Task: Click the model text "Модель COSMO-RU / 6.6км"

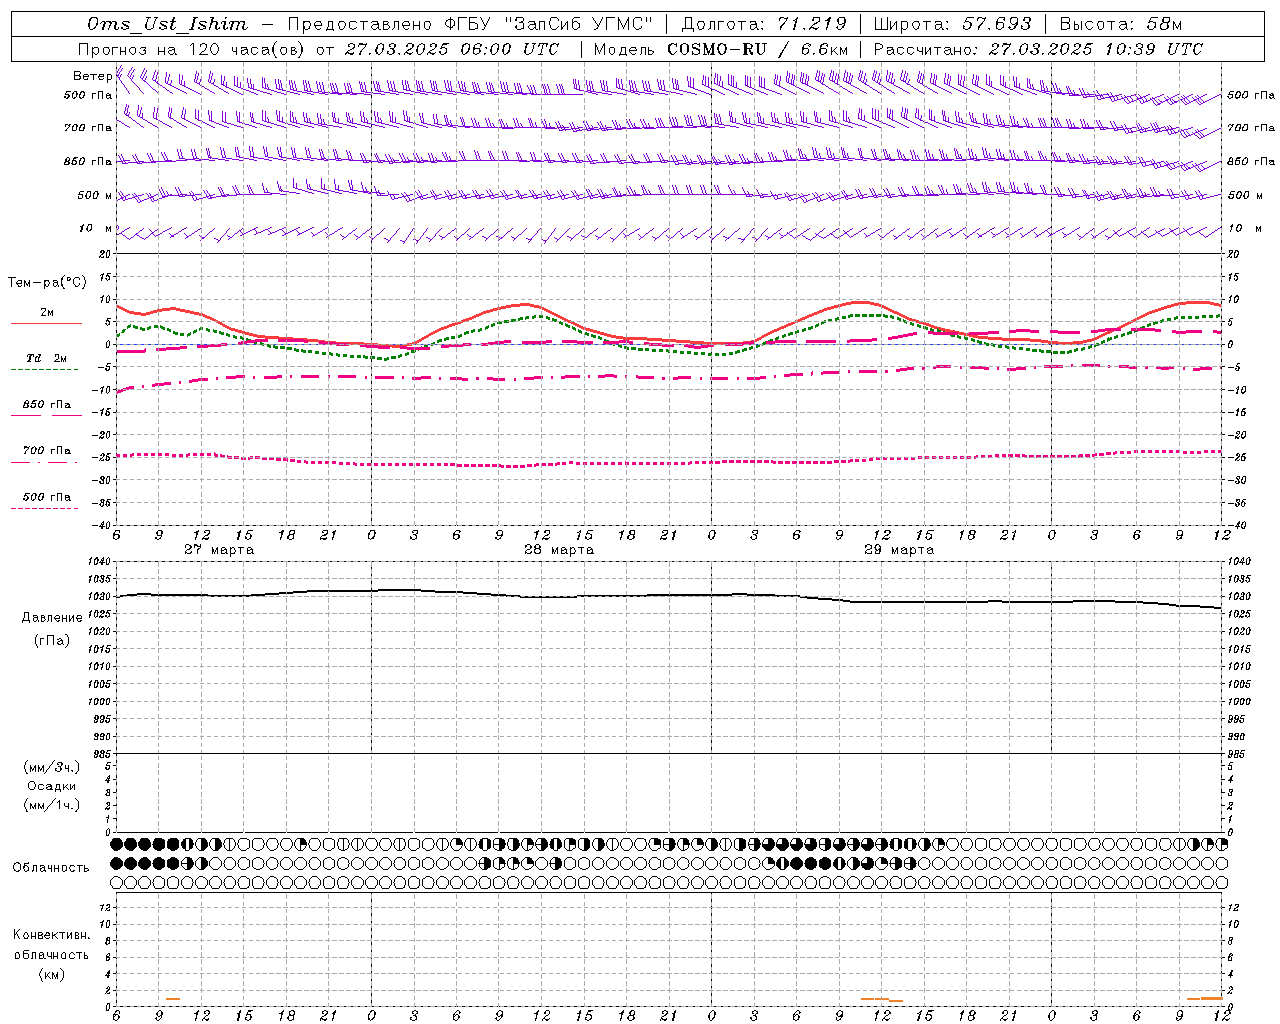Action: point(719,49)
